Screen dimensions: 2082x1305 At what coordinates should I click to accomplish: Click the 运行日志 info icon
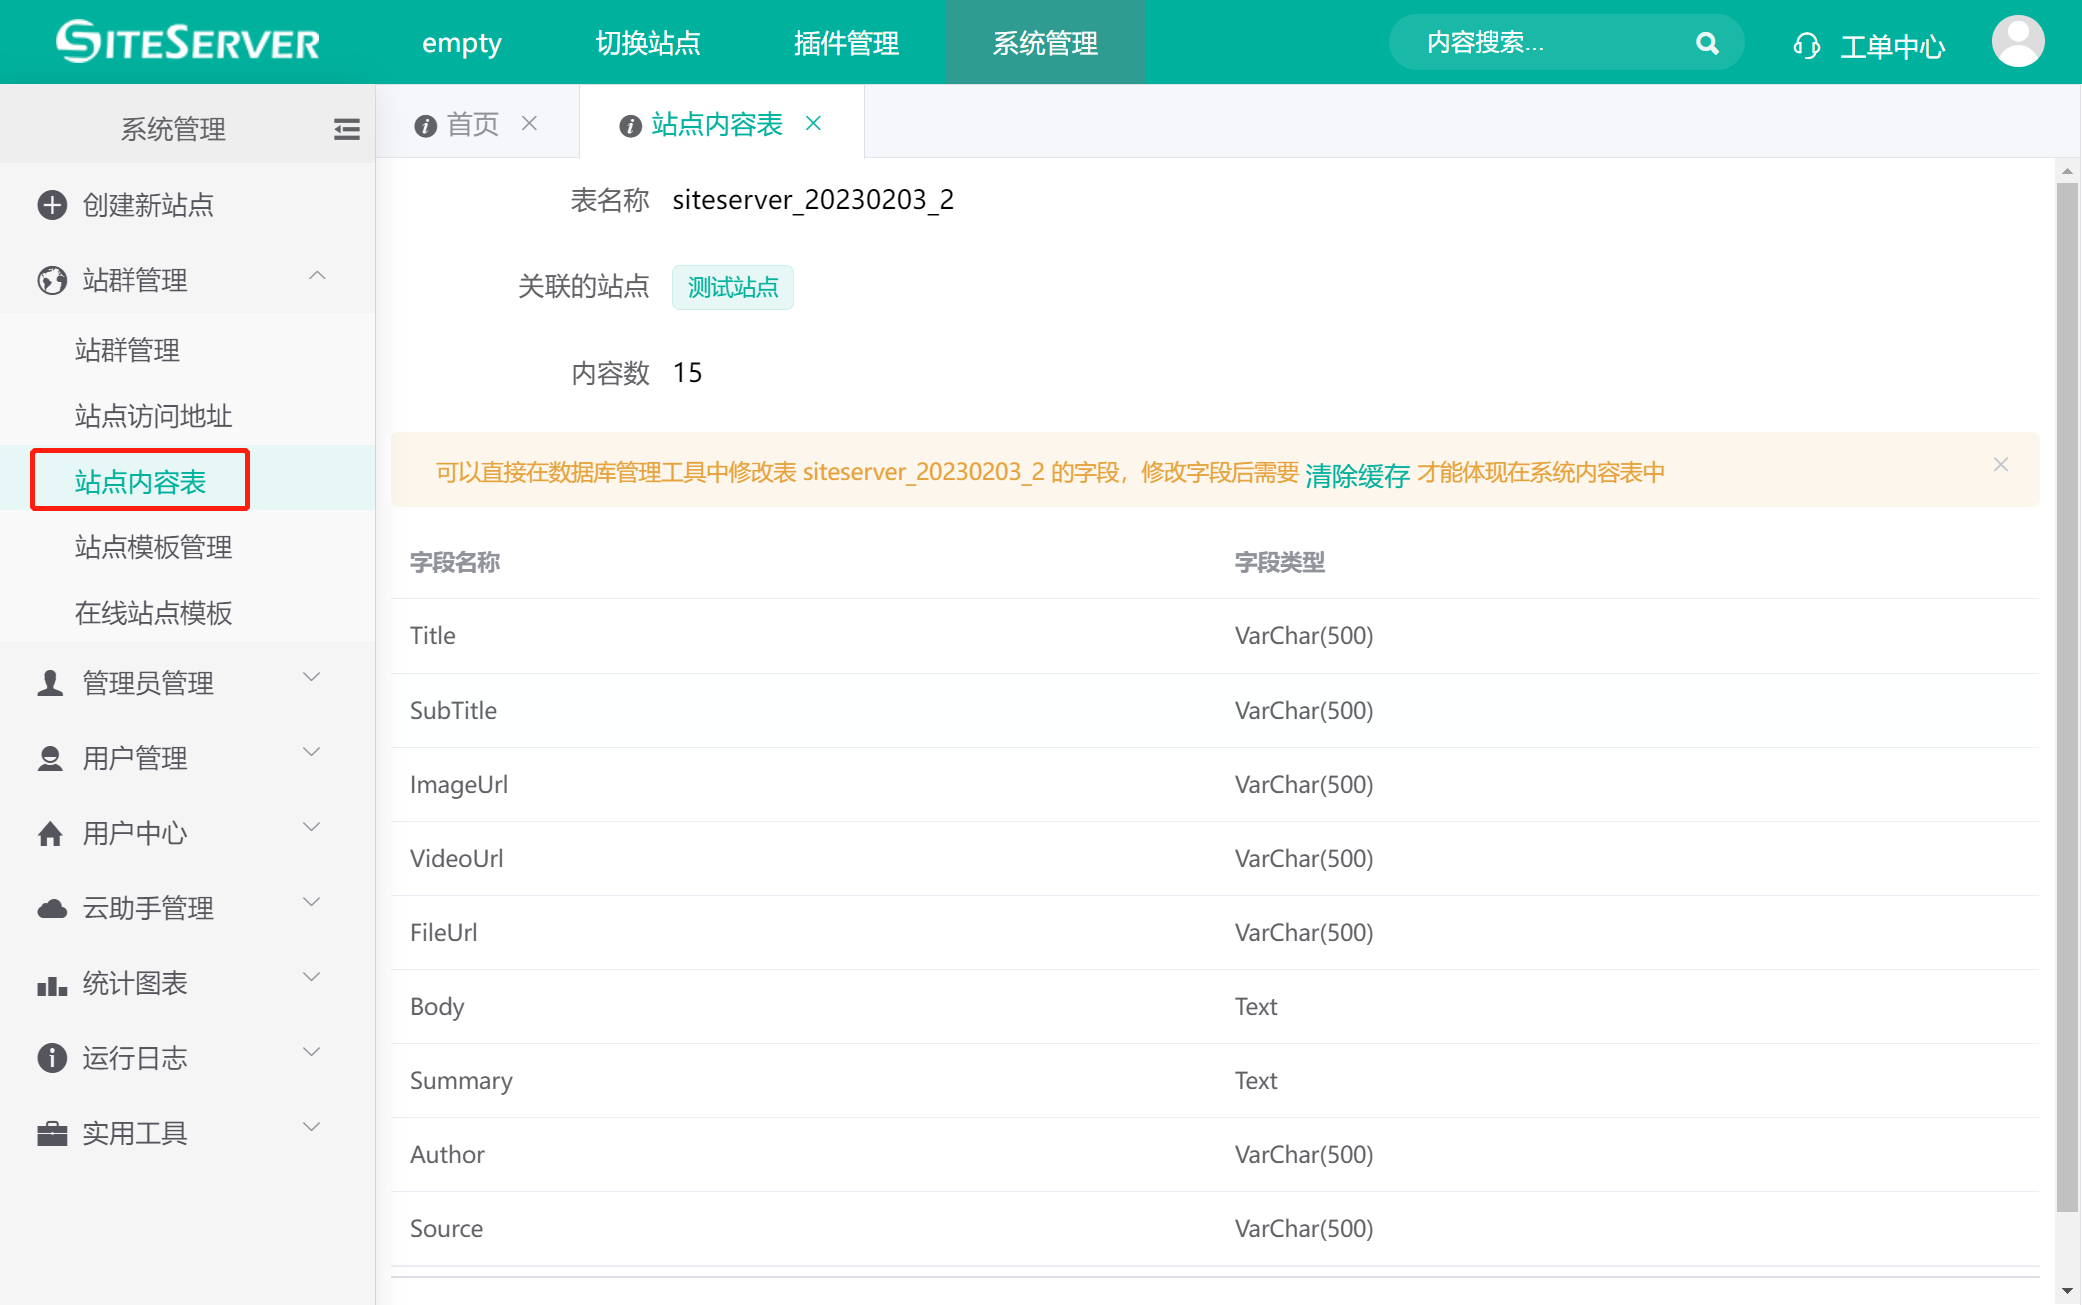pyautogui.click(x=50, y=1057)
